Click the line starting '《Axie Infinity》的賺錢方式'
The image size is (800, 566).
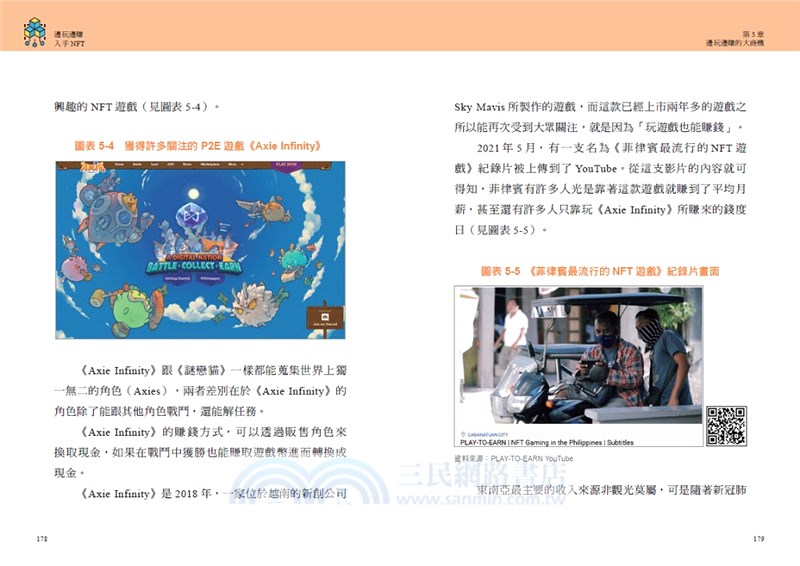[212, 432]
